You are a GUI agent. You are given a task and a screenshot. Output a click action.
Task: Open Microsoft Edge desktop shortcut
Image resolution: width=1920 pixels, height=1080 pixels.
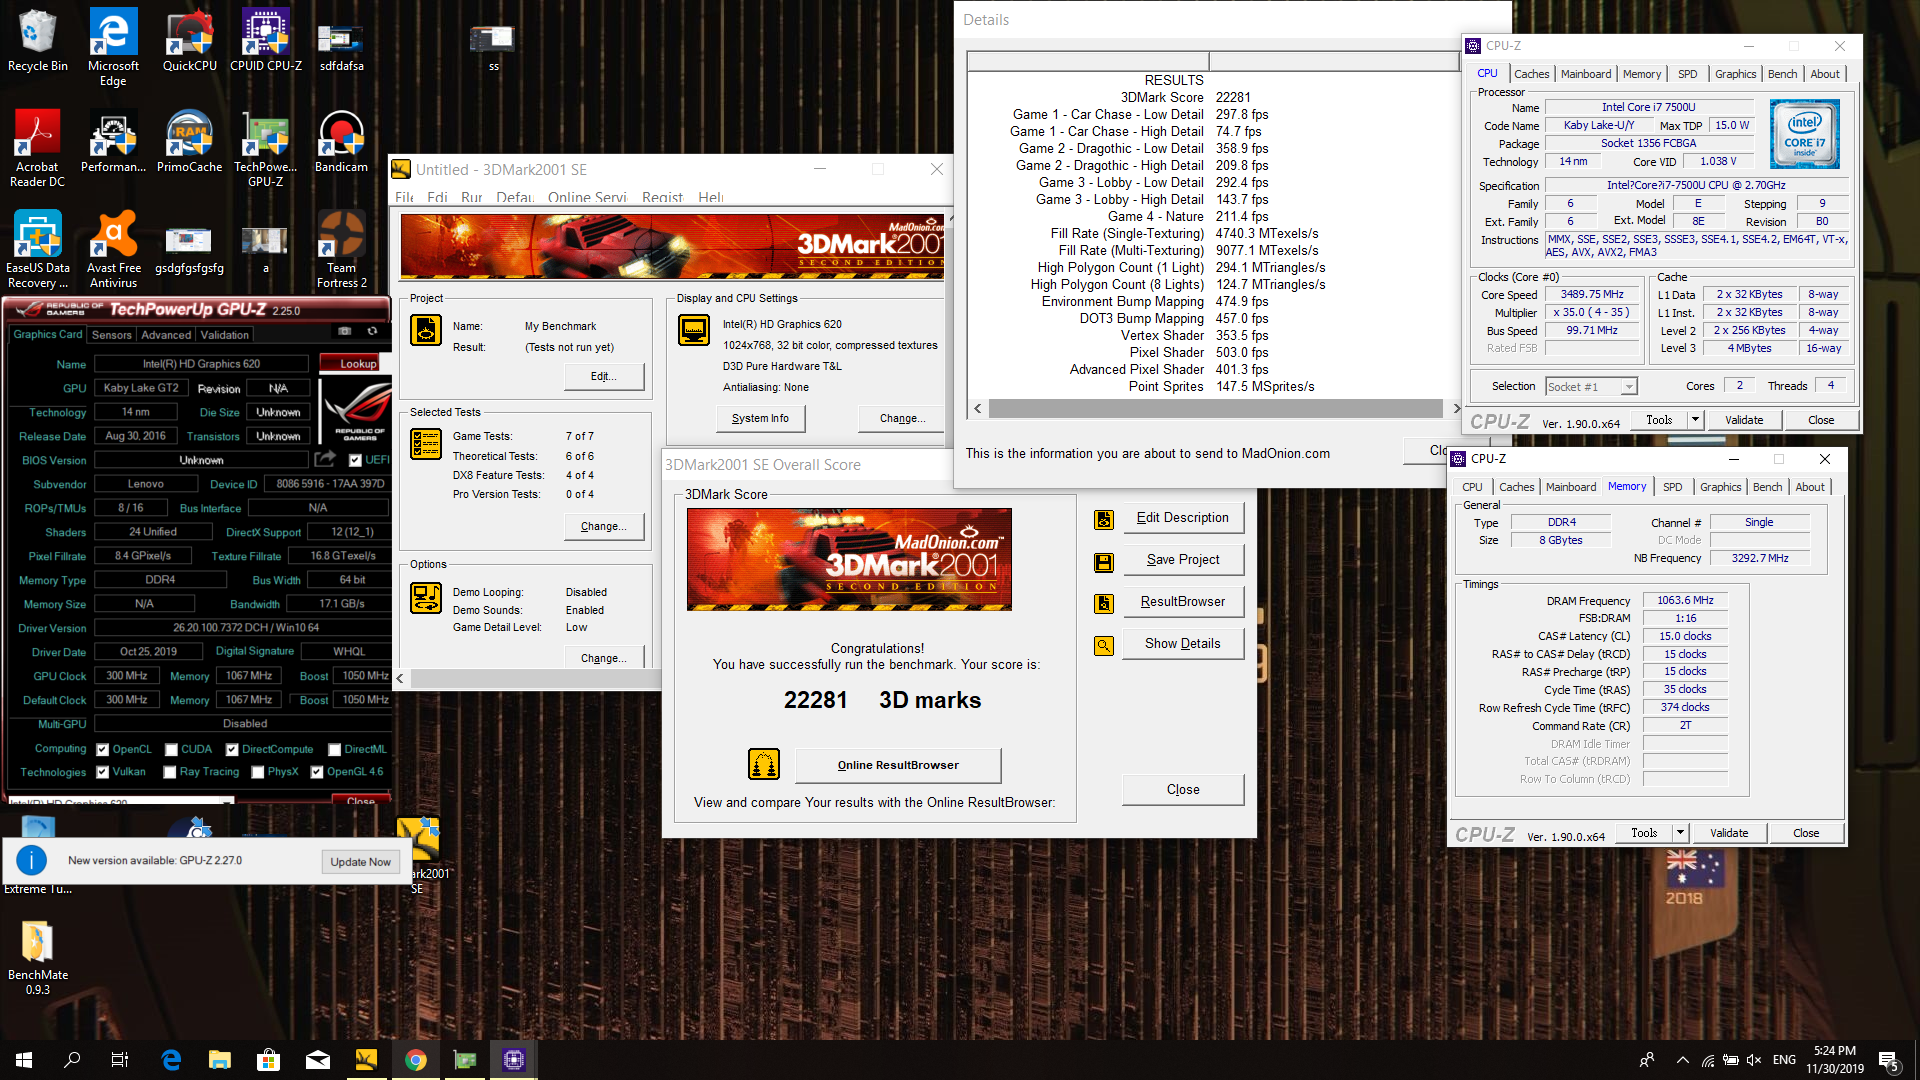(x=113, y=48)
